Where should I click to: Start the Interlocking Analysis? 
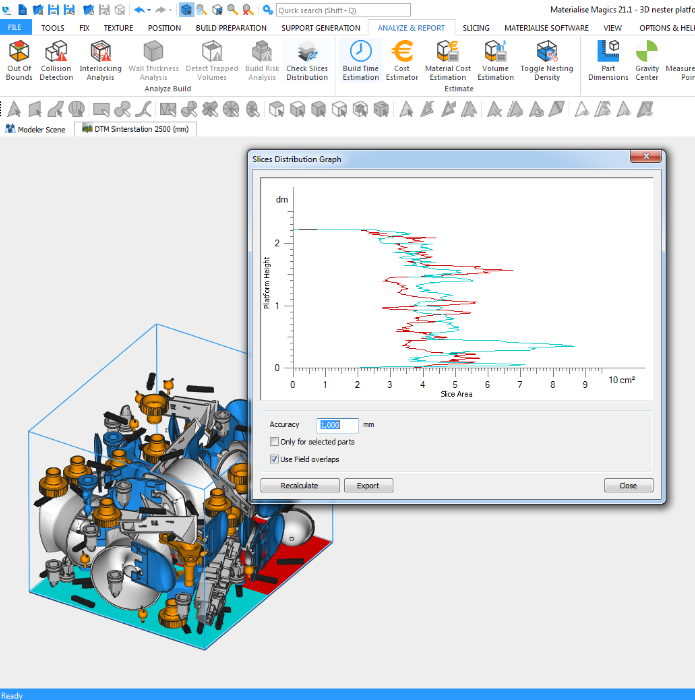pyautogui.click(x=100, y=60)
